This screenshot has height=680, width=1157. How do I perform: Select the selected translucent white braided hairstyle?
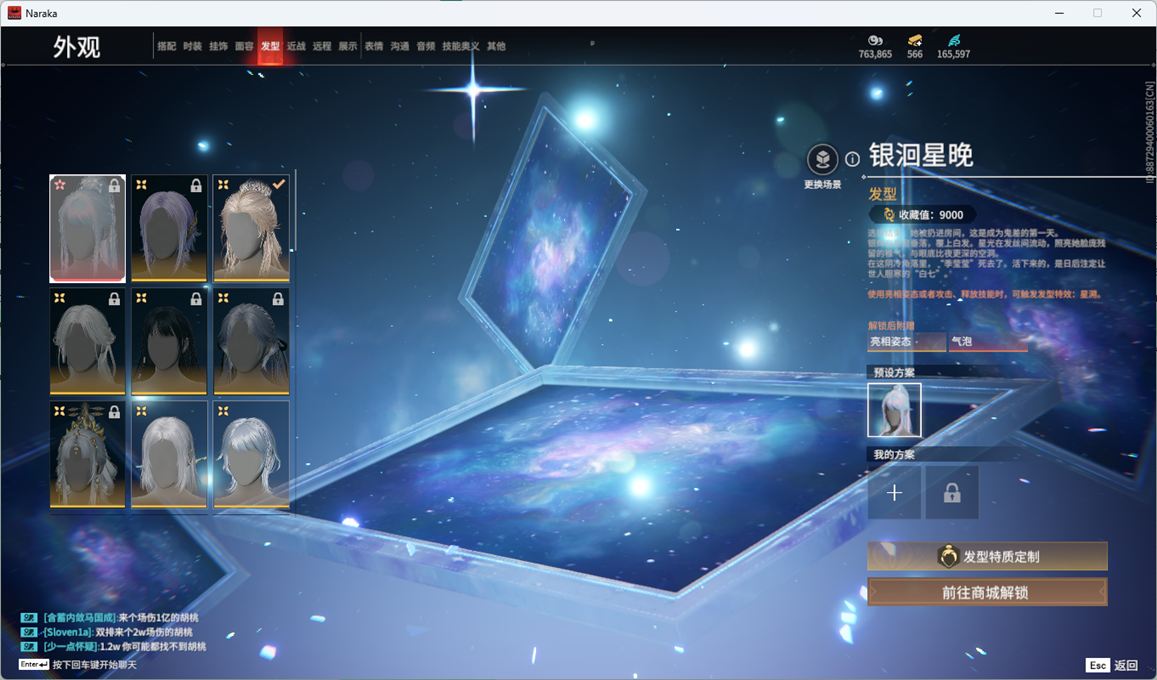point(87,229)
